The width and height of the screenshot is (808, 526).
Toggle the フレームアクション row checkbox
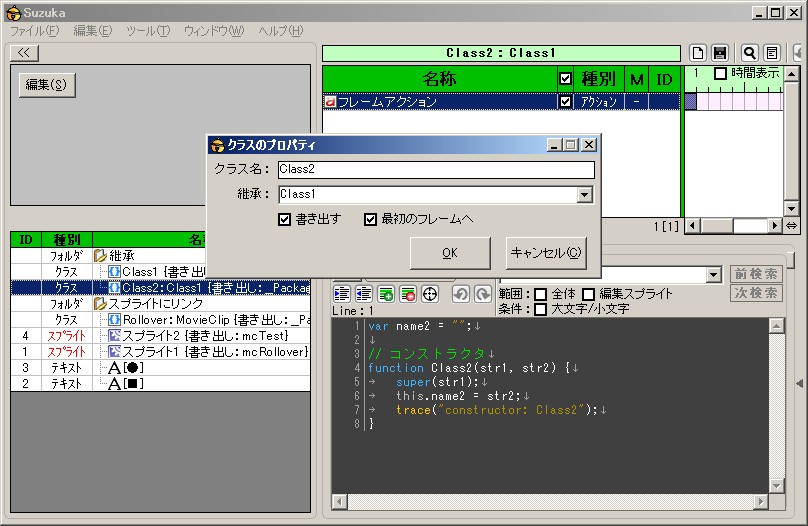pos(565,101)
